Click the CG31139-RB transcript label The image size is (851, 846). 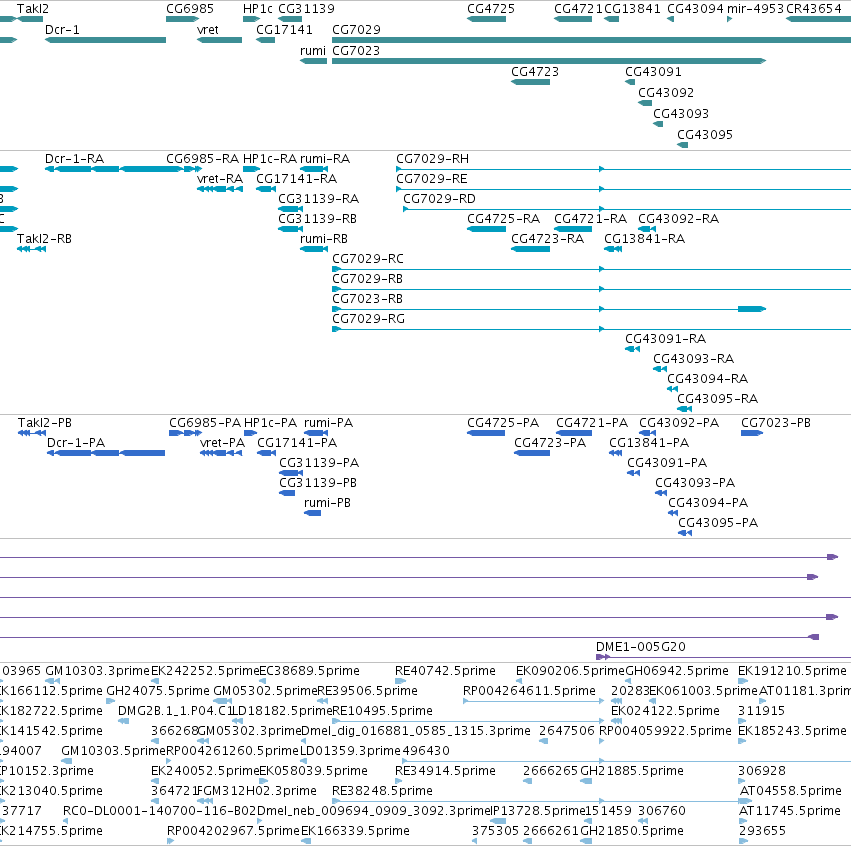(x=317, y=219)
